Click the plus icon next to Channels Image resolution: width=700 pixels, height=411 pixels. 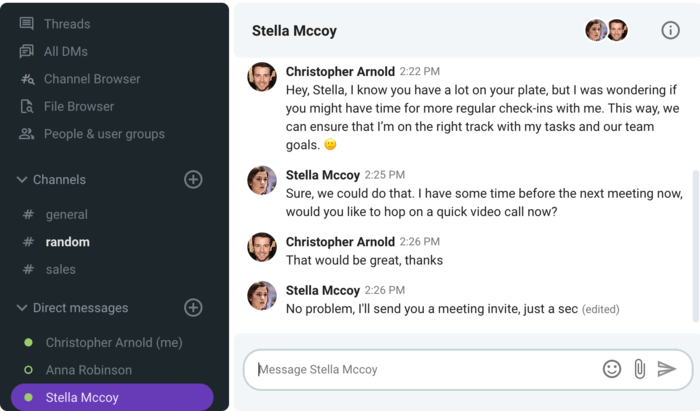(x=193, y=179)
